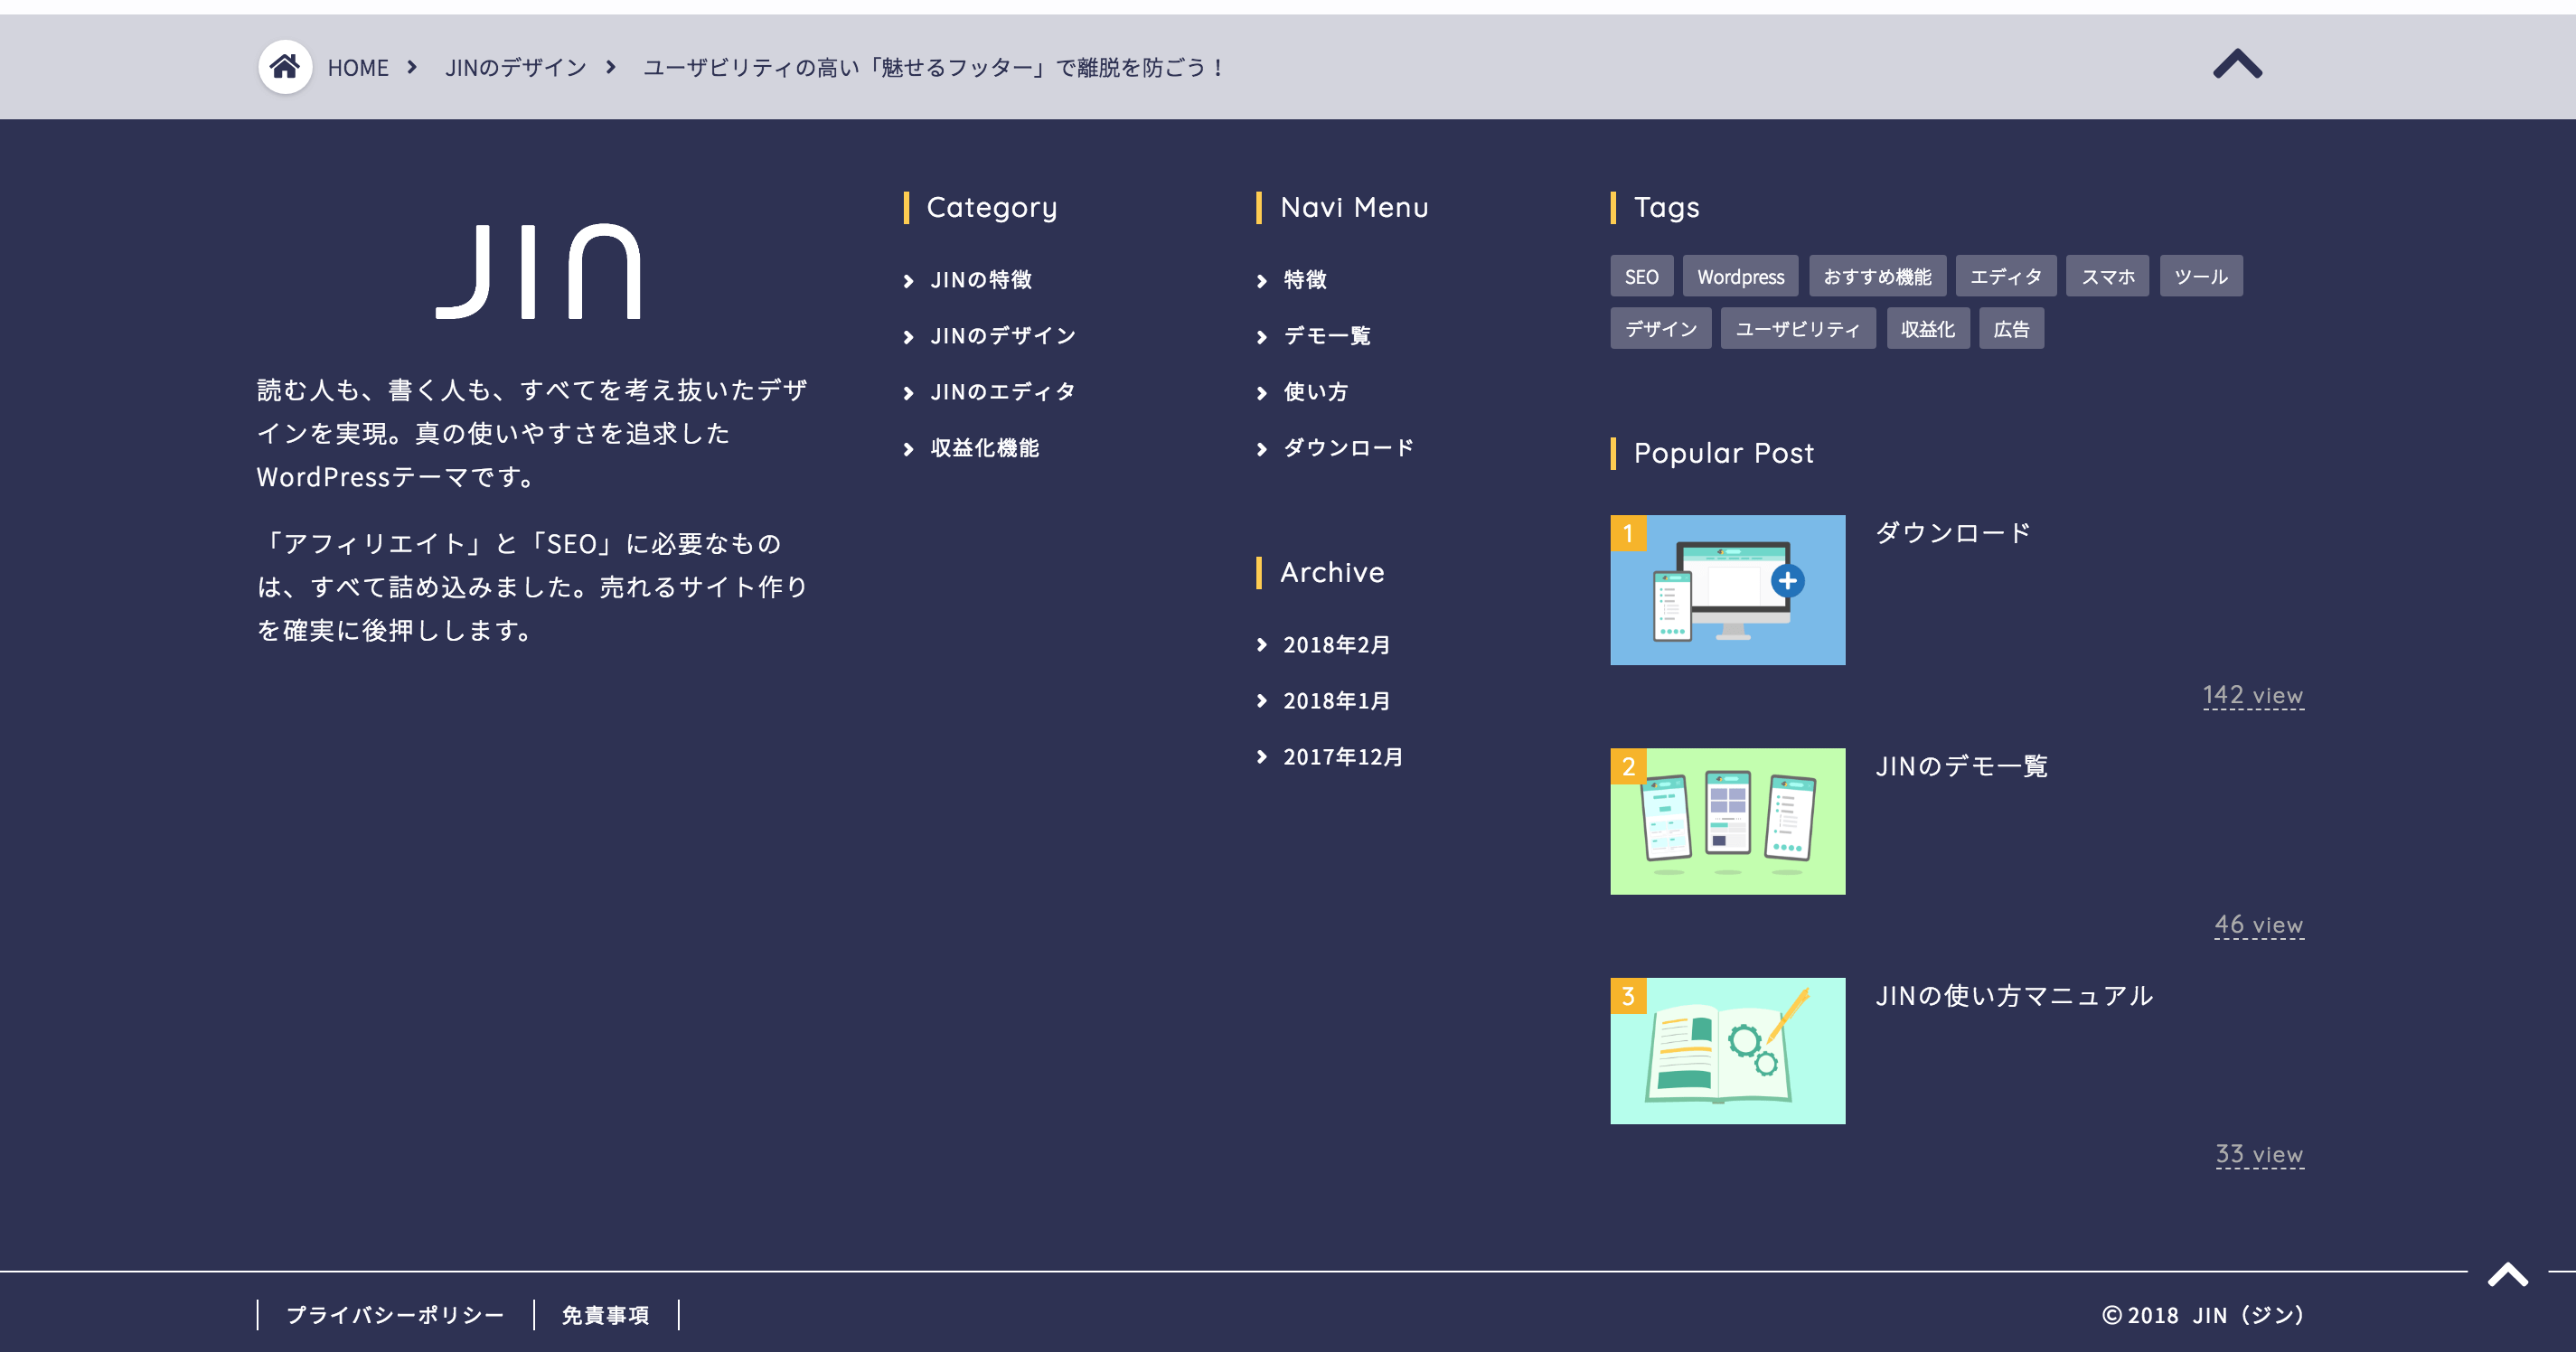
Task: Open the 2017年12月 archive
Action: click(x=1343, y=757)
